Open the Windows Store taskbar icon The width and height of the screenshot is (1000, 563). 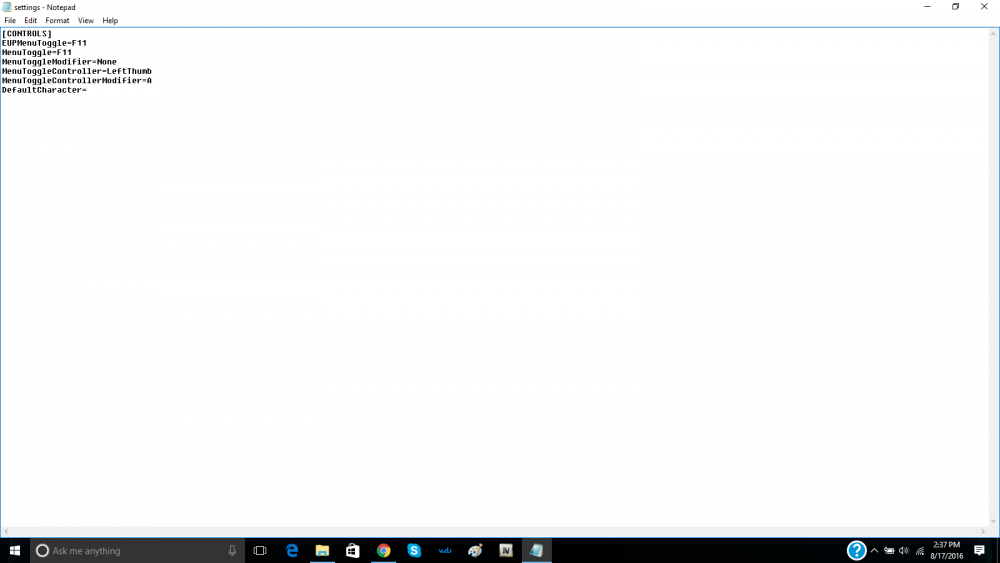point(353,550)
